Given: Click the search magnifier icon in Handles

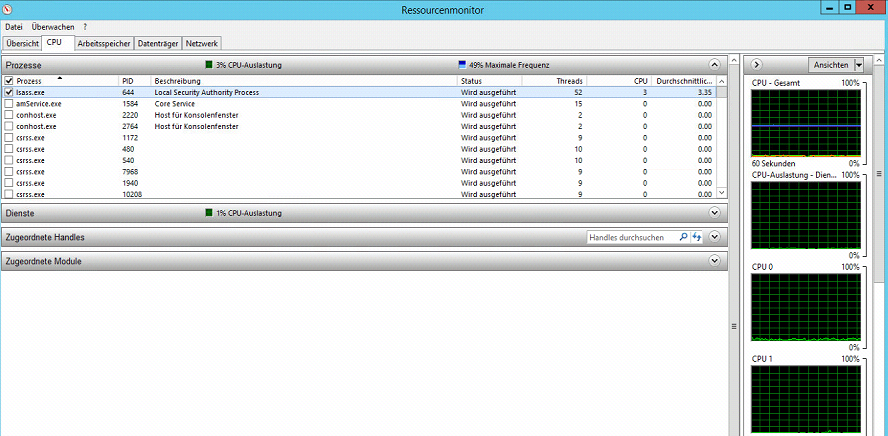Looking at the screenshot, I should point(683,237).
